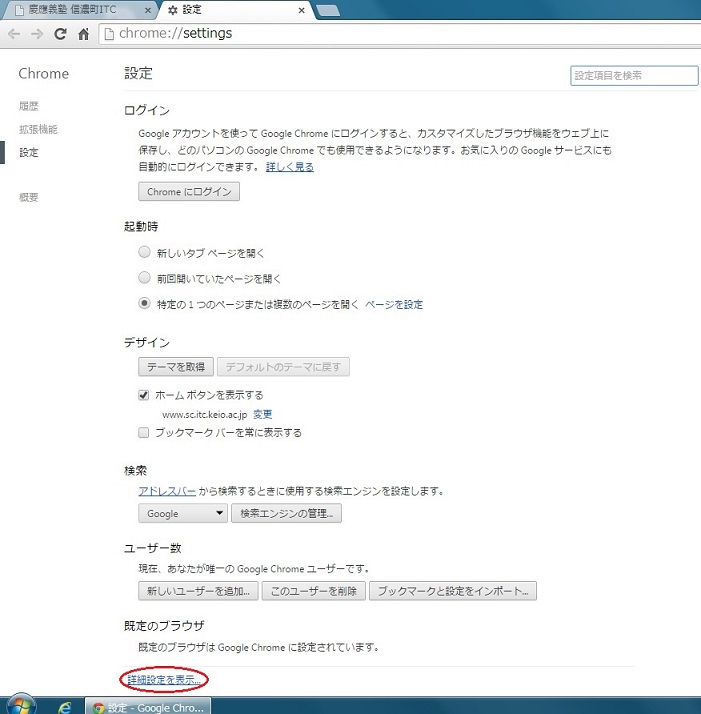Open 拡張機能 in the sidebar
The image size is (701, 714).
click(x=38, y=129)
